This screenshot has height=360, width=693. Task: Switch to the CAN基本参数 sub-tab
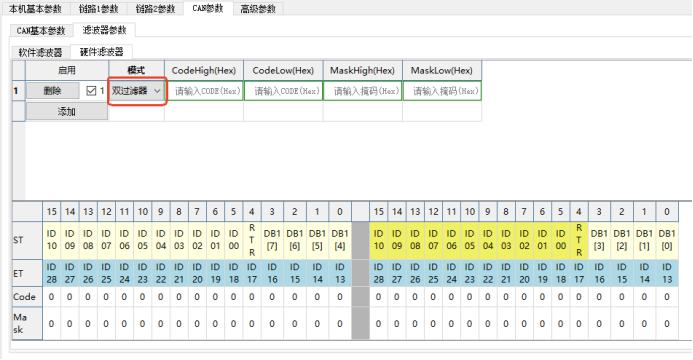(x=41, y=30)
